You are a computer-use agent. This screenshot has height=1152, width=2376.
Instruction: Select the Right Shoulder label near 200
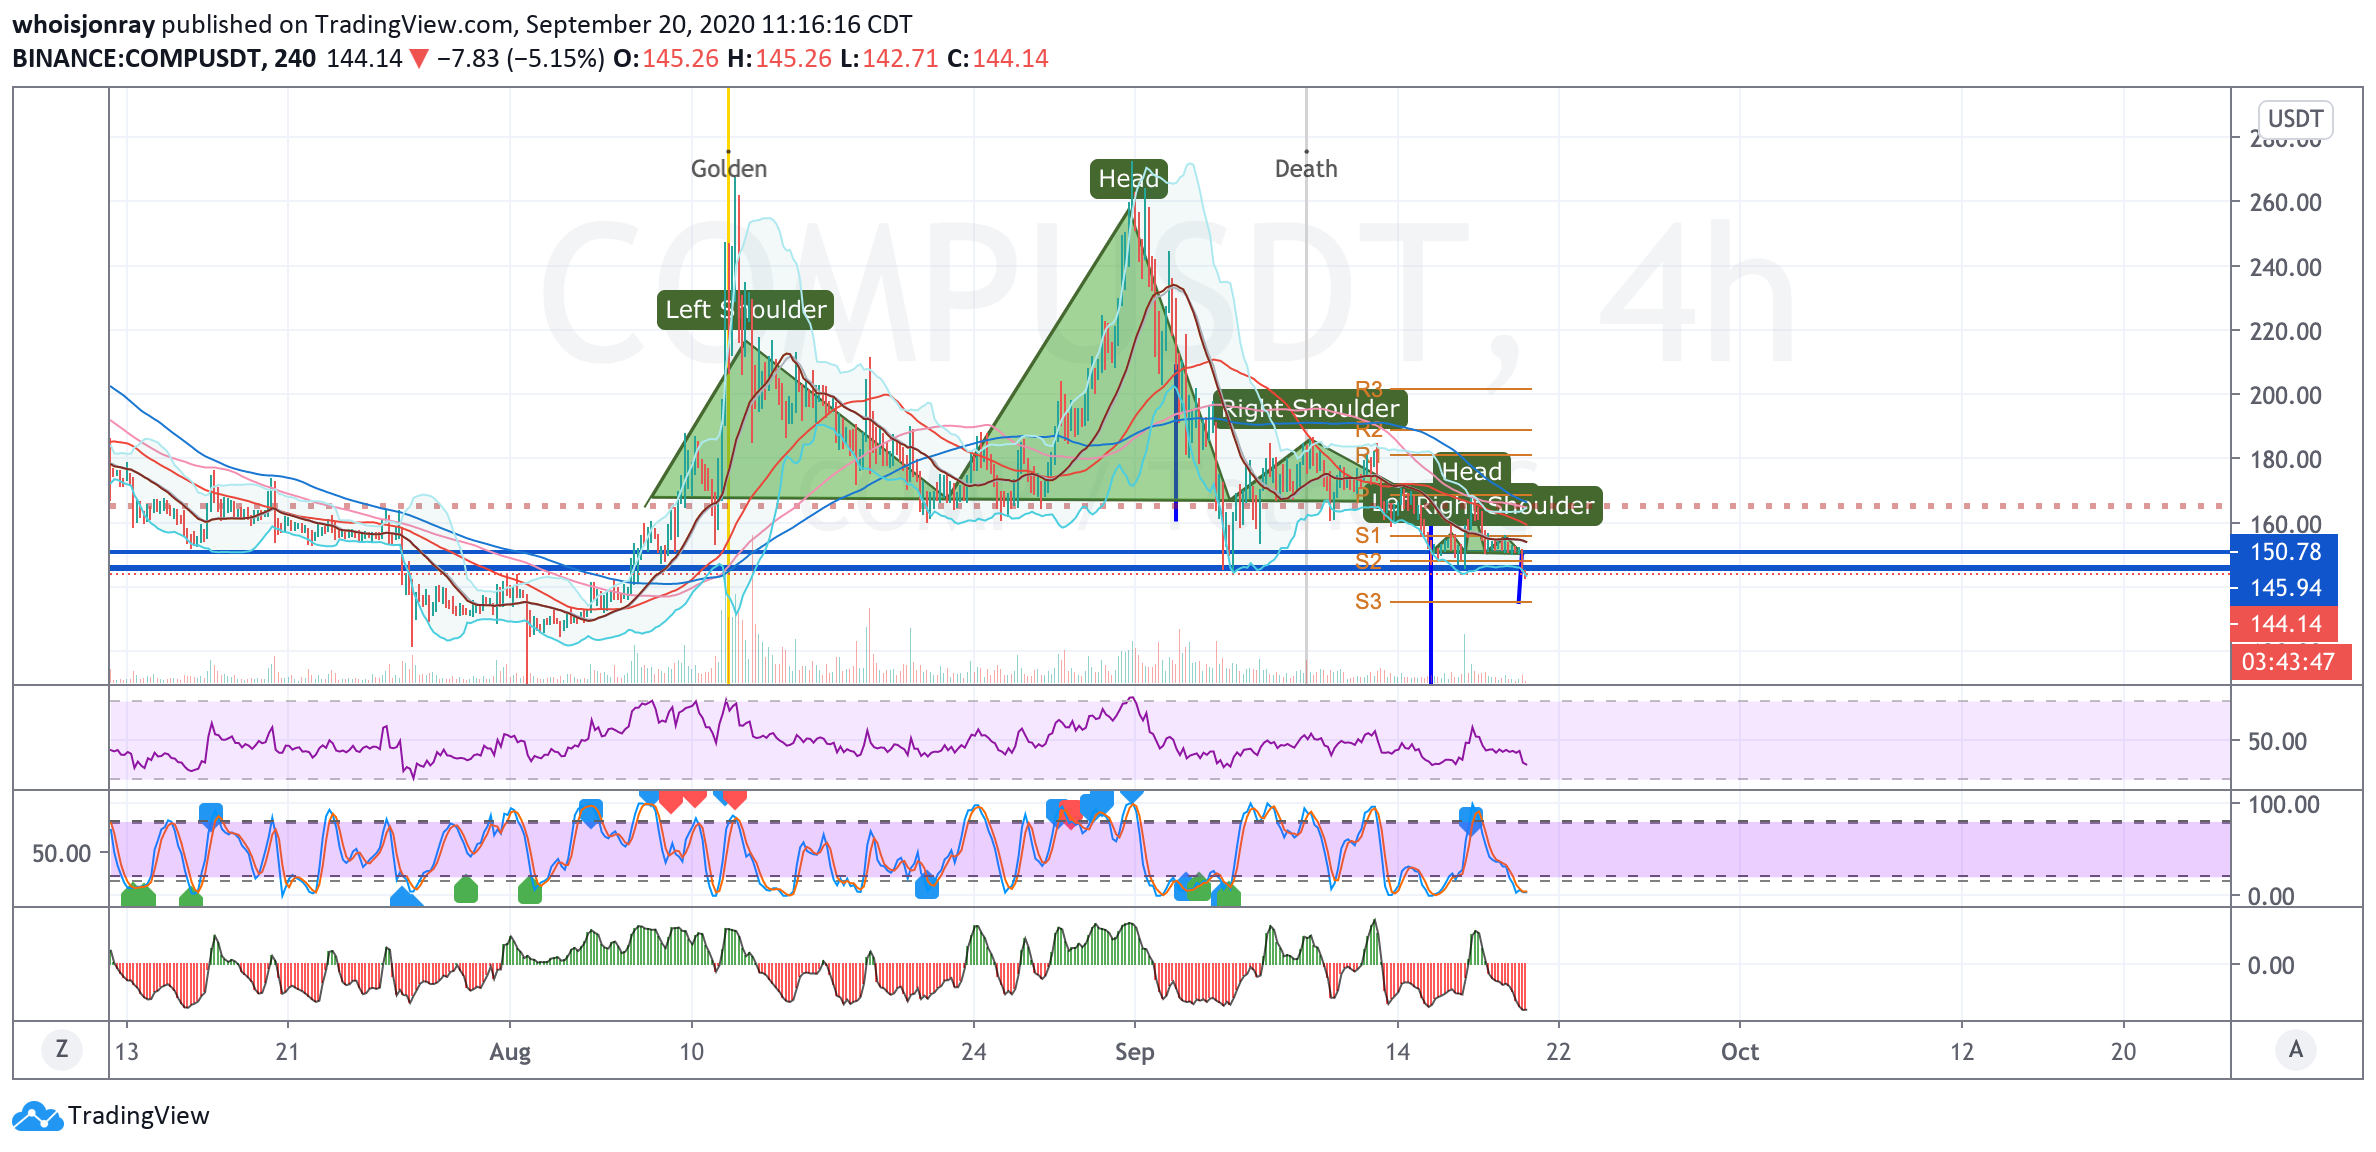coord(1311,408)
